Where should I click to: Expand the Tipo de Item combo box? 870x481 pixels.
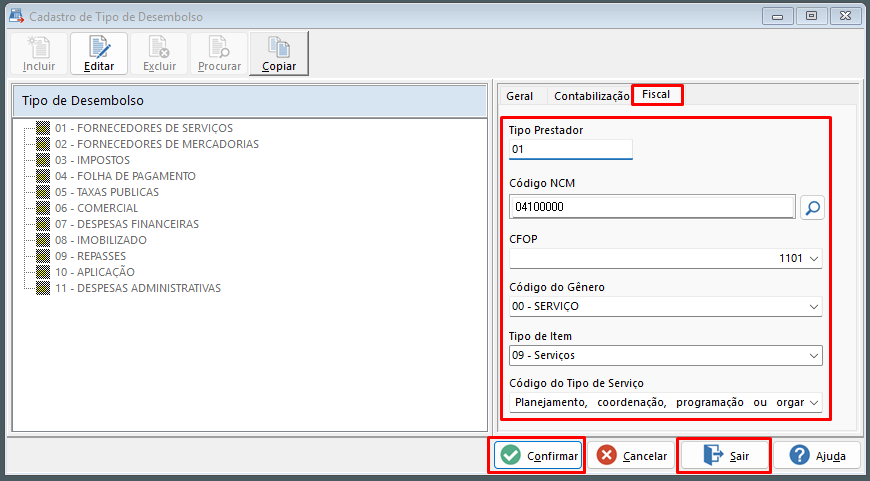coord(665,355)
